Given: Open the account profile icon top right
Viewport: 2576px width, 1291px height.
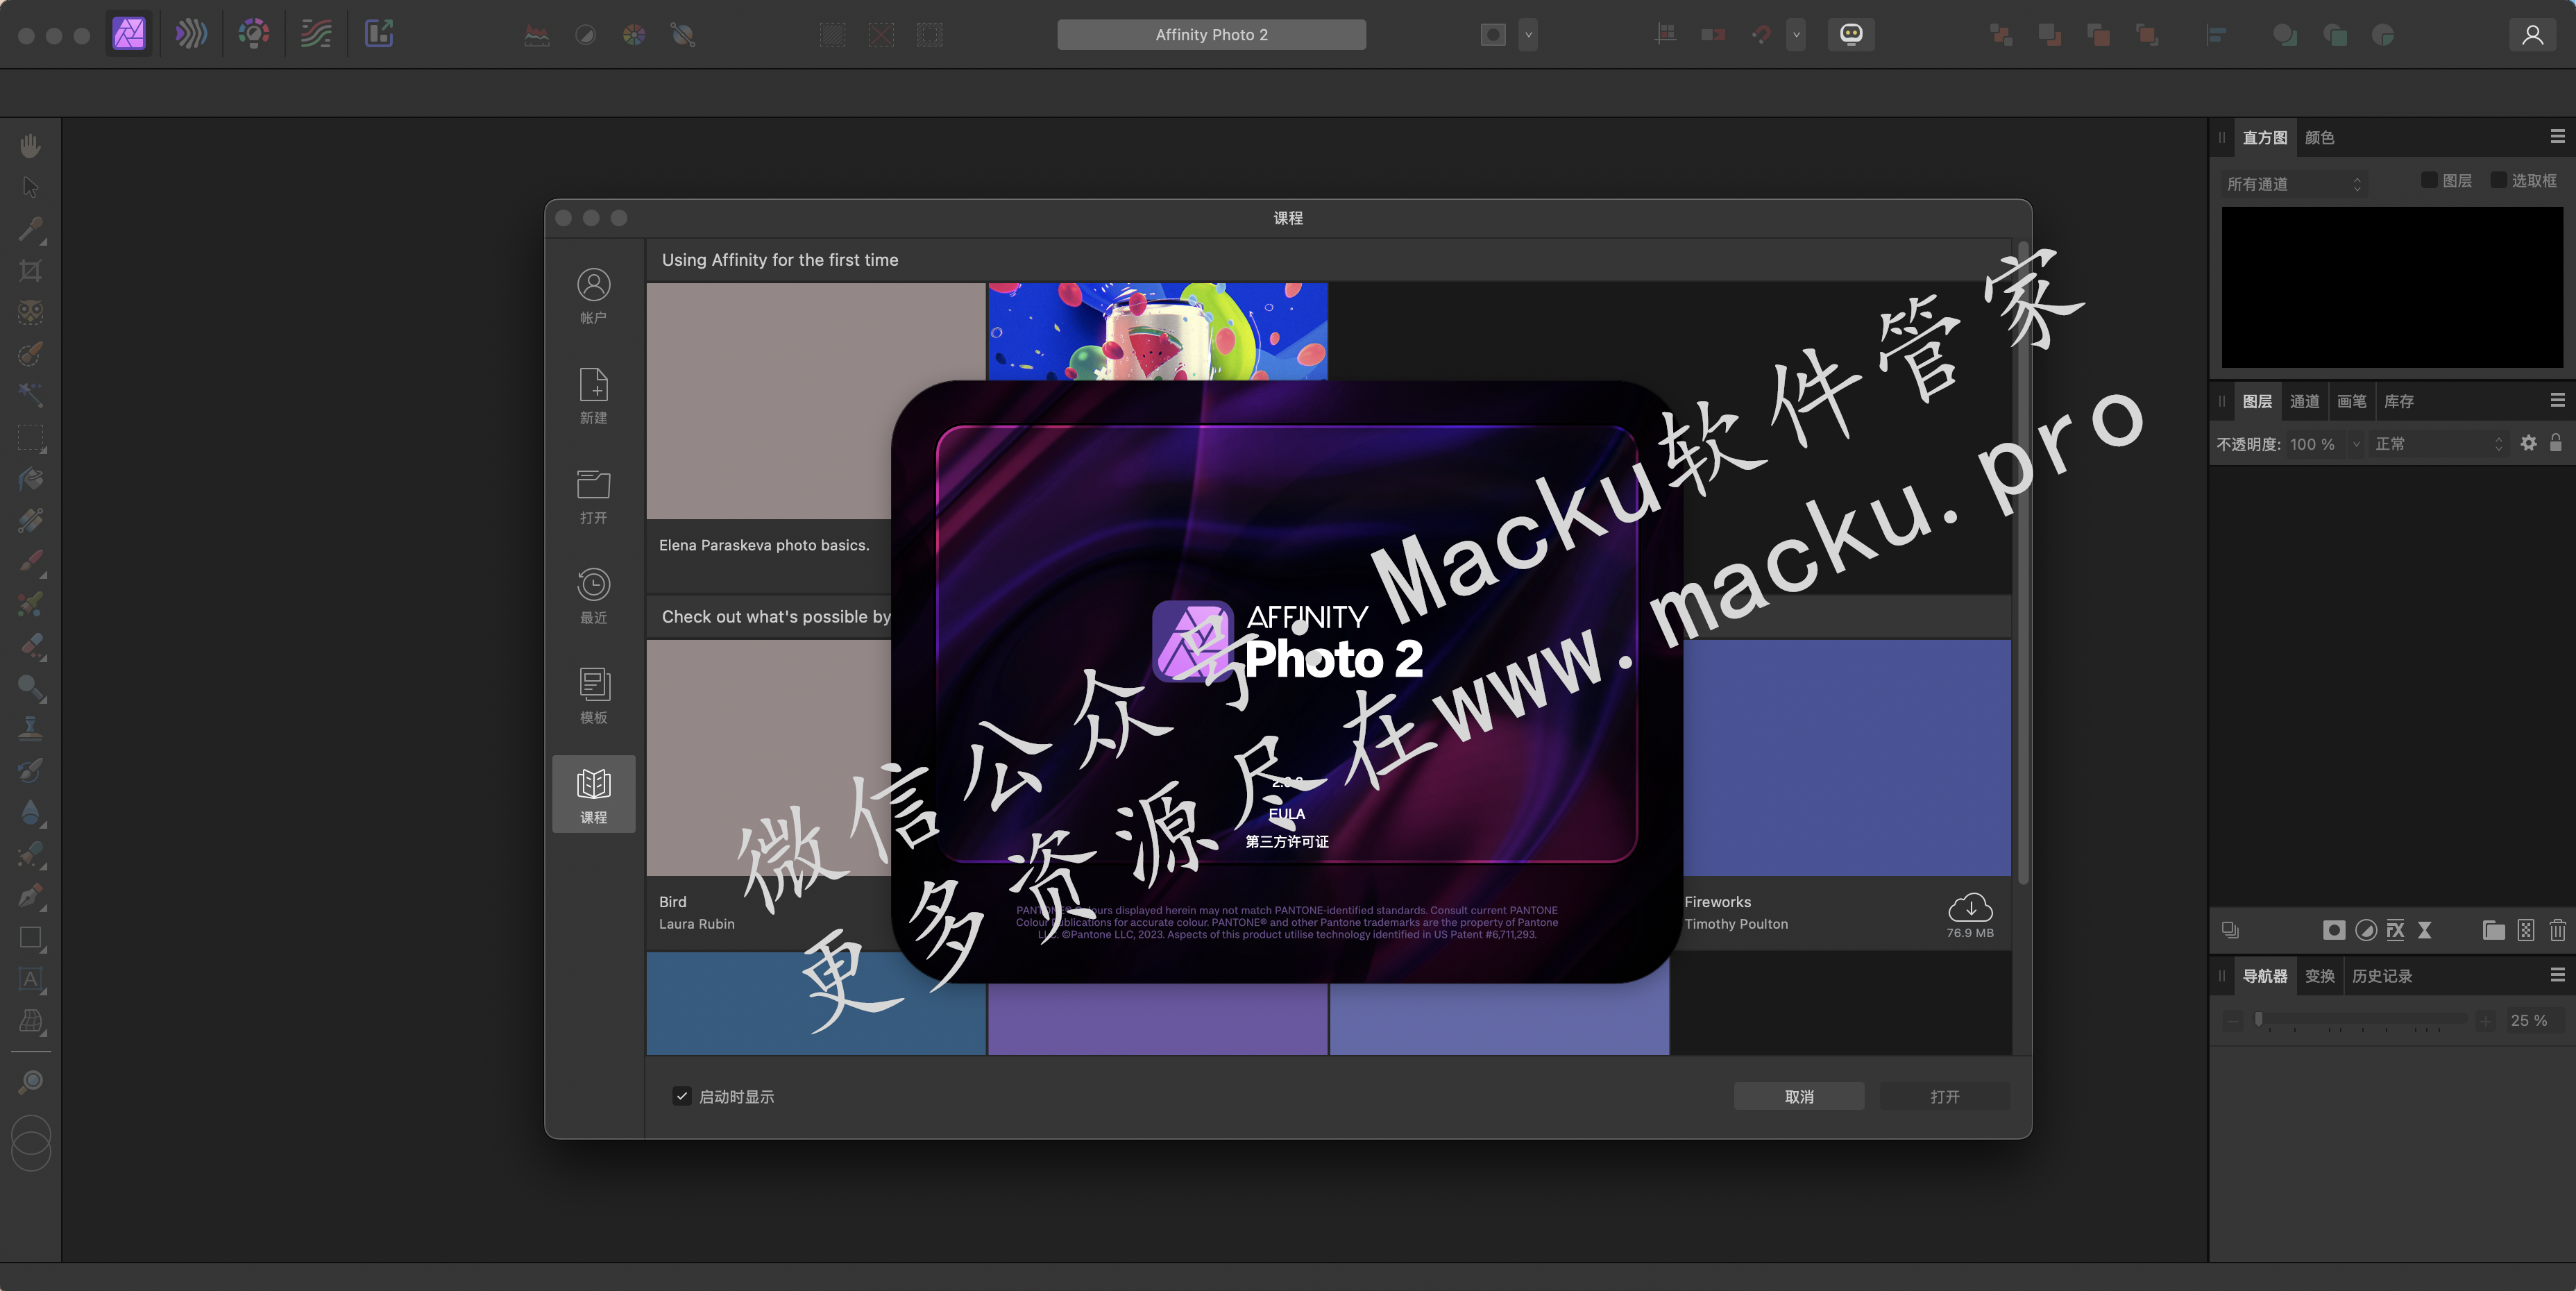Looking at the screenshot, I should (x=2532, y=34).
